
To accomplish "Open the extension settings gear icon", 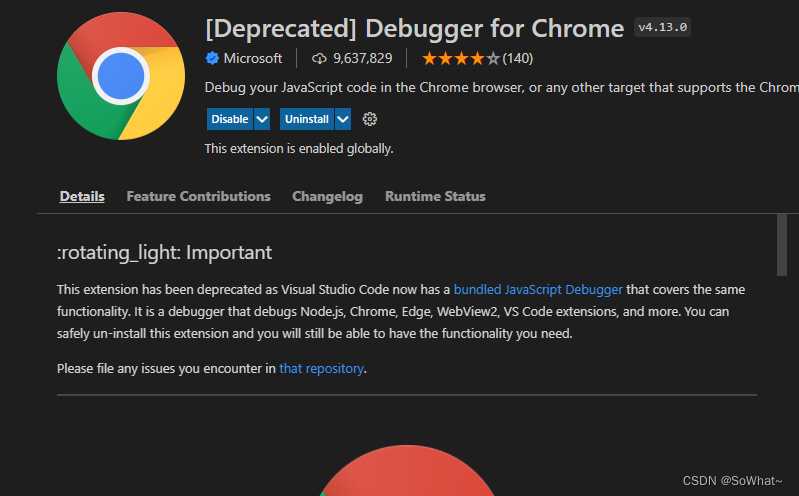I will (x=369, y=119).
